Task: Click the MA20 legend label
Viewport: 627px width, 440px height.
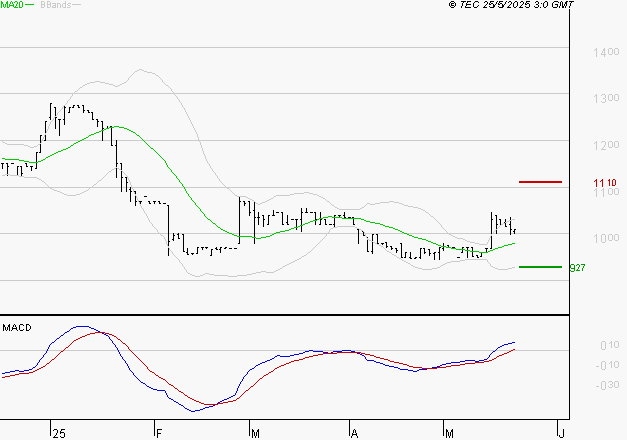Action: [12, 4]
